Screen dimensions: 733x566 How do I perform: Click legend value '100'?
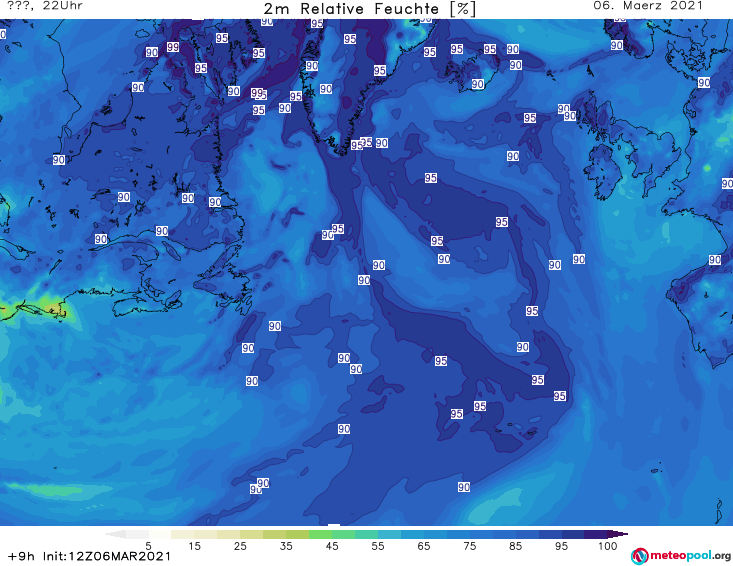point(608,546)
